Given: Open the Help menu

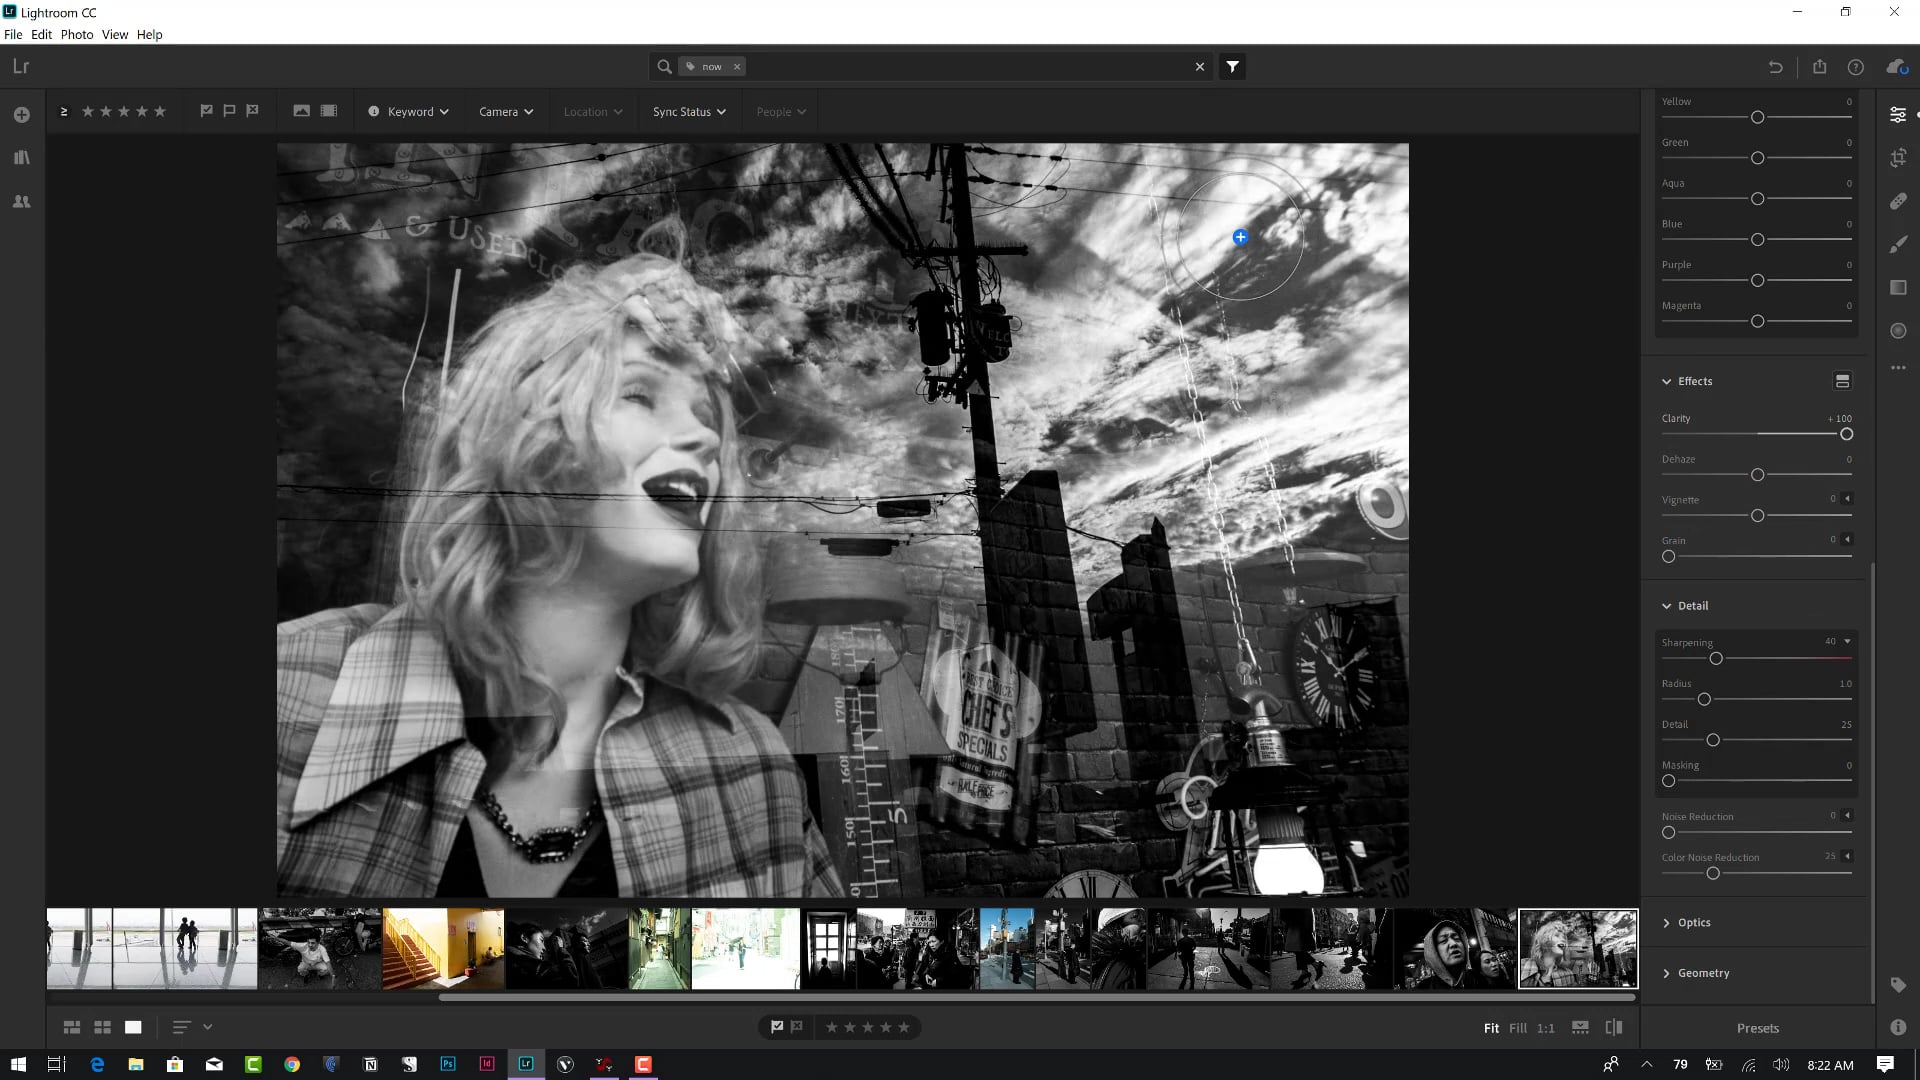Looking at the screenshot, I should click(x=150, y=34).
